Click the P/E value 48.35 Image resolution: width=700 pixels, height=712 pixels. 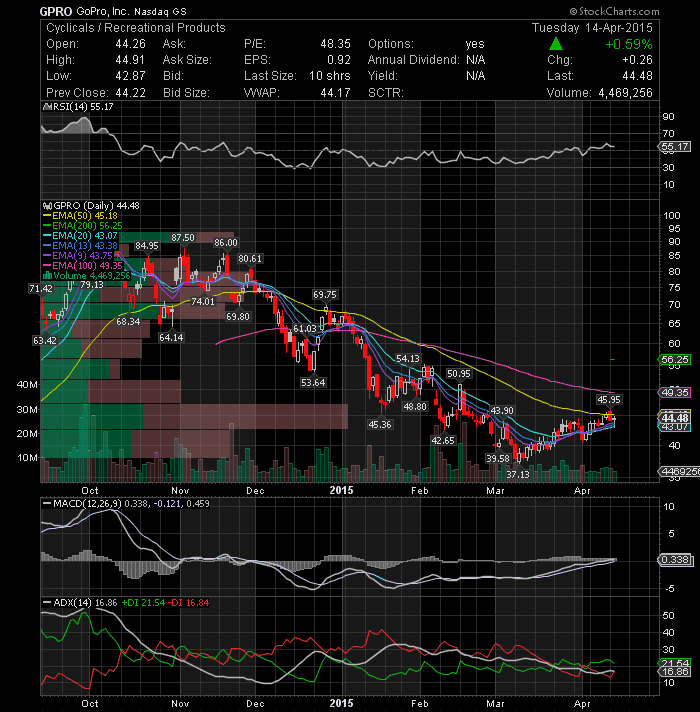[x=335, y=44]
